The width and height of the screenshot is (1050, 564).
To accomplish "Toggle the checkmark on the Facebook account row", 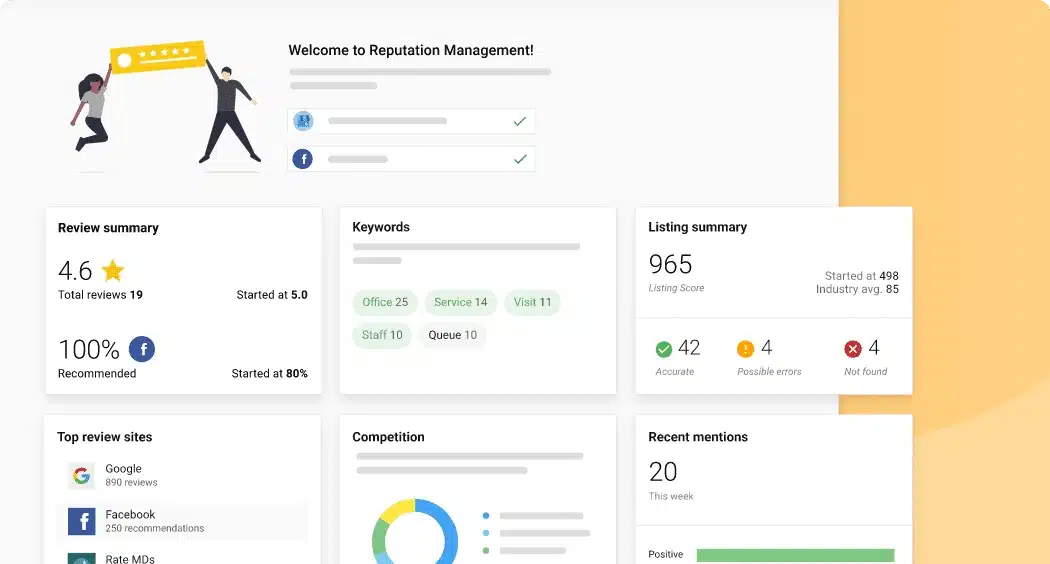I will click(519, 159).
